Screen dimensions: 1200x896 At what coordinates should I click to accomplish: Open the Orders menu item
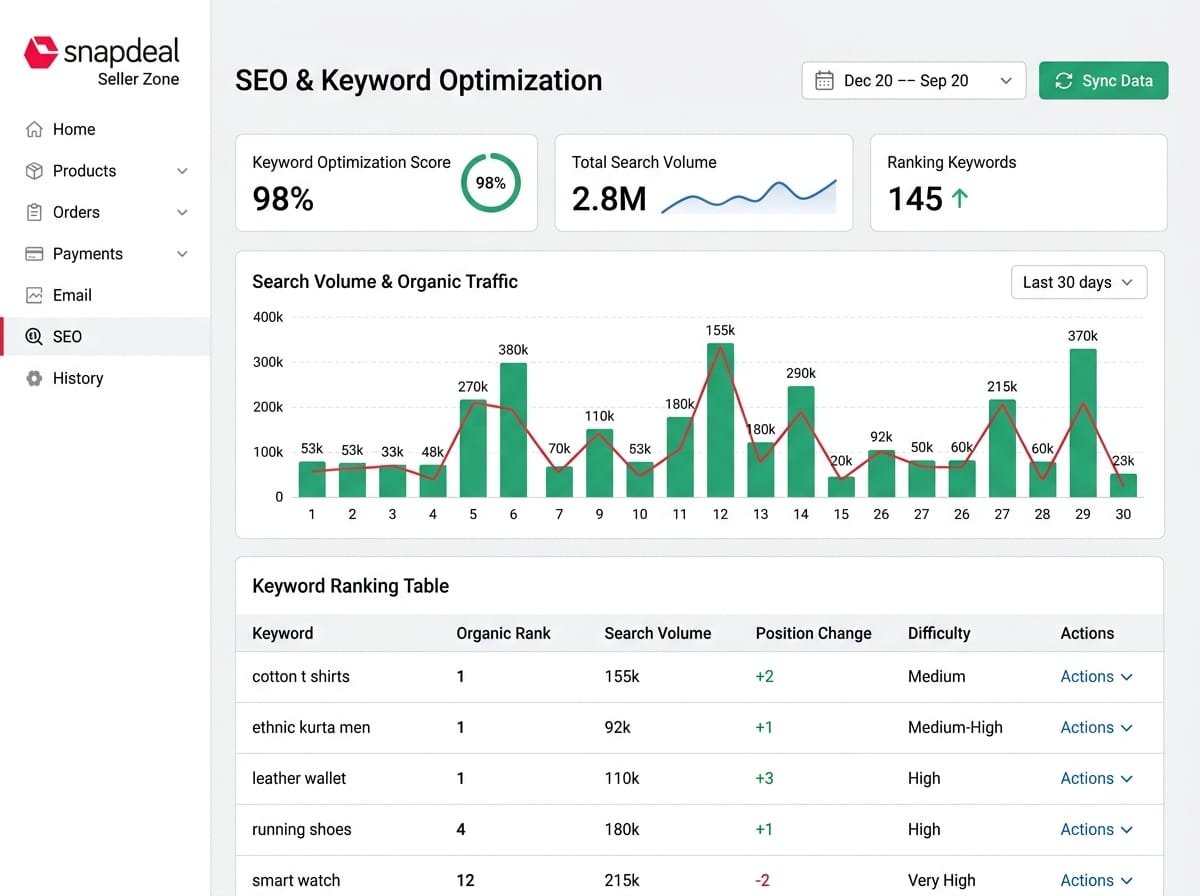click(x=105, y=212)
